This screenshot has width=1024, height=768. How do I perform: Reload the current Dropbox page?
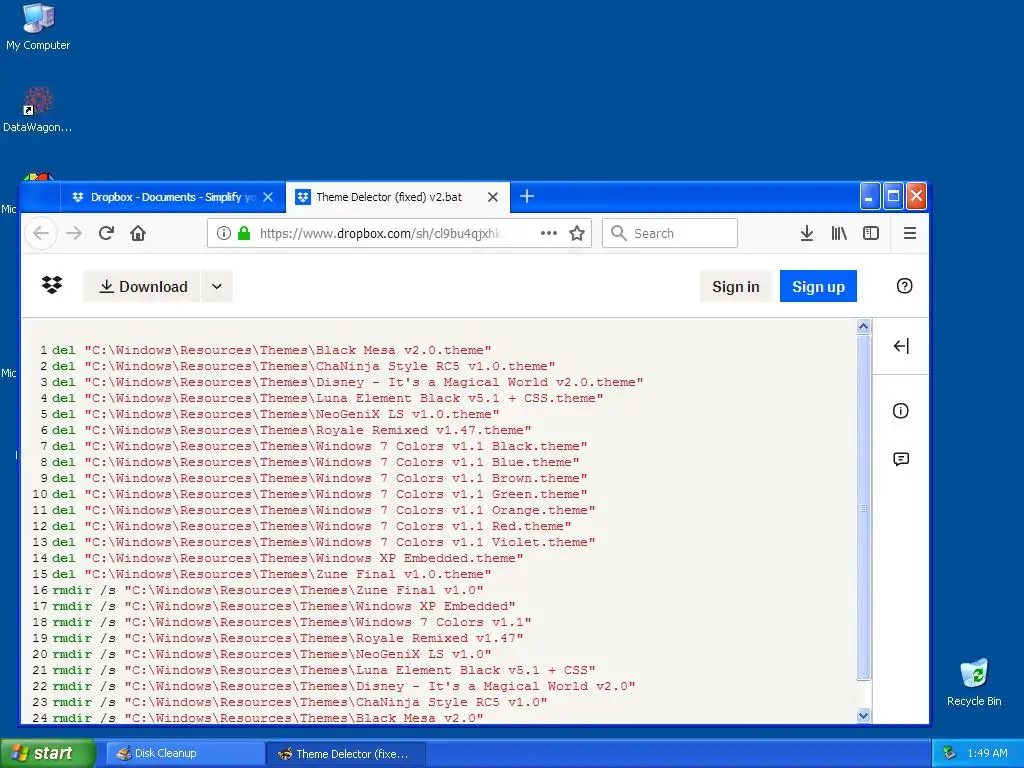[x=106, y=233]
